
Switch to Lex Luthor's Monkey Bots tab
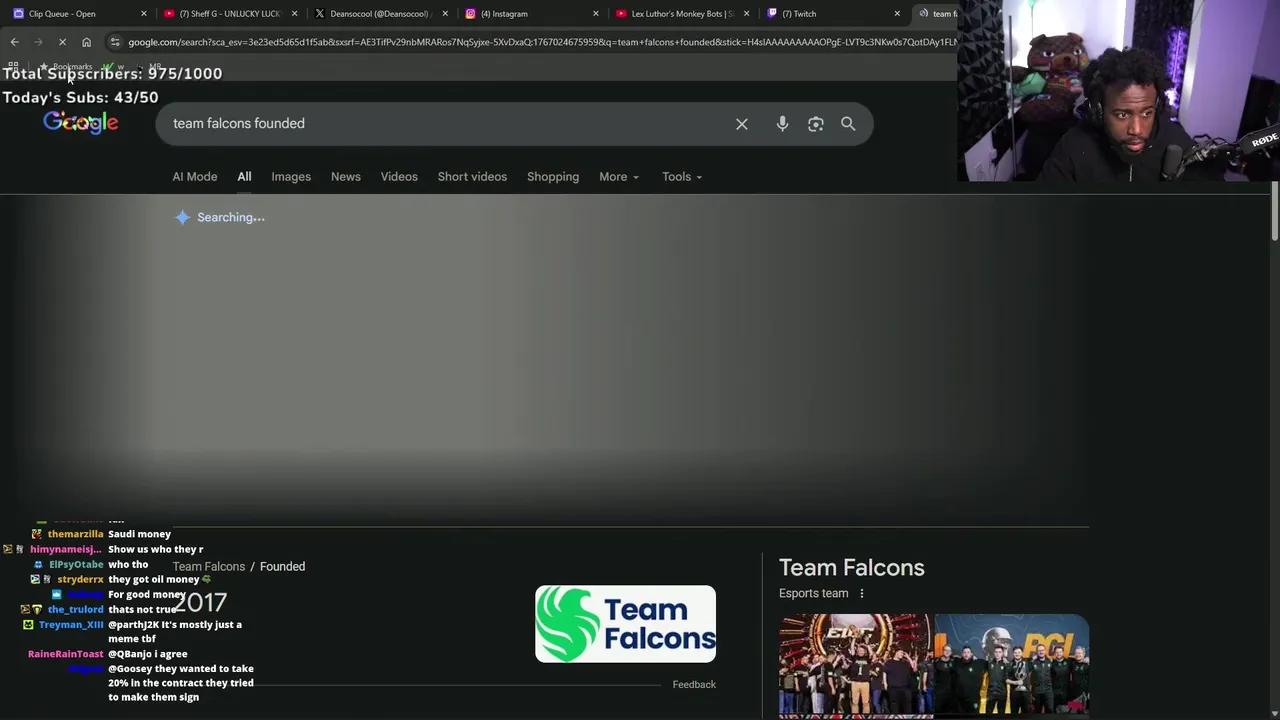(677, 13)
